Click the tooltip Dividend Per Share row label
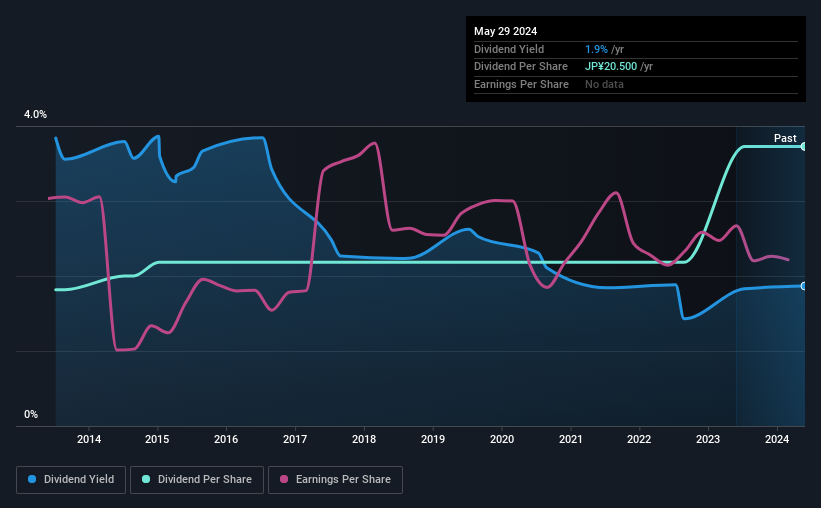The image size is (821, 508). click(520, 67)
